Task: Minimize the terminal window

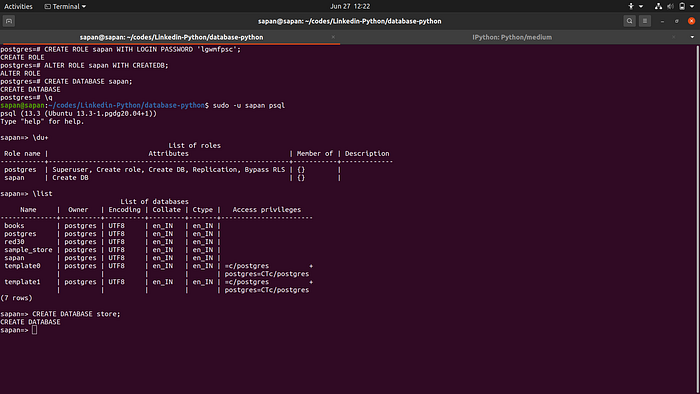Action: pos(662,21)
